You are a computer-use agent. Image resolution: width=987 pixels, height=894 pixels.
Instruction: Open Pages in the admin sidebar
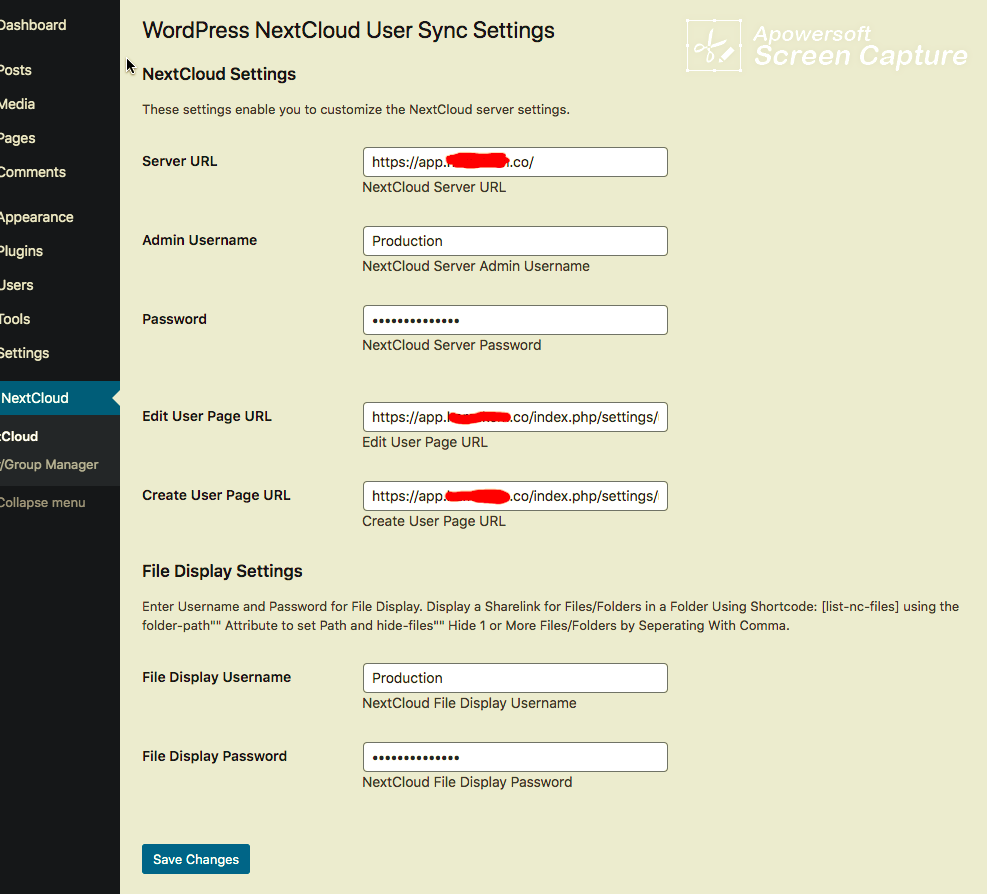click(x=18, y=138)
